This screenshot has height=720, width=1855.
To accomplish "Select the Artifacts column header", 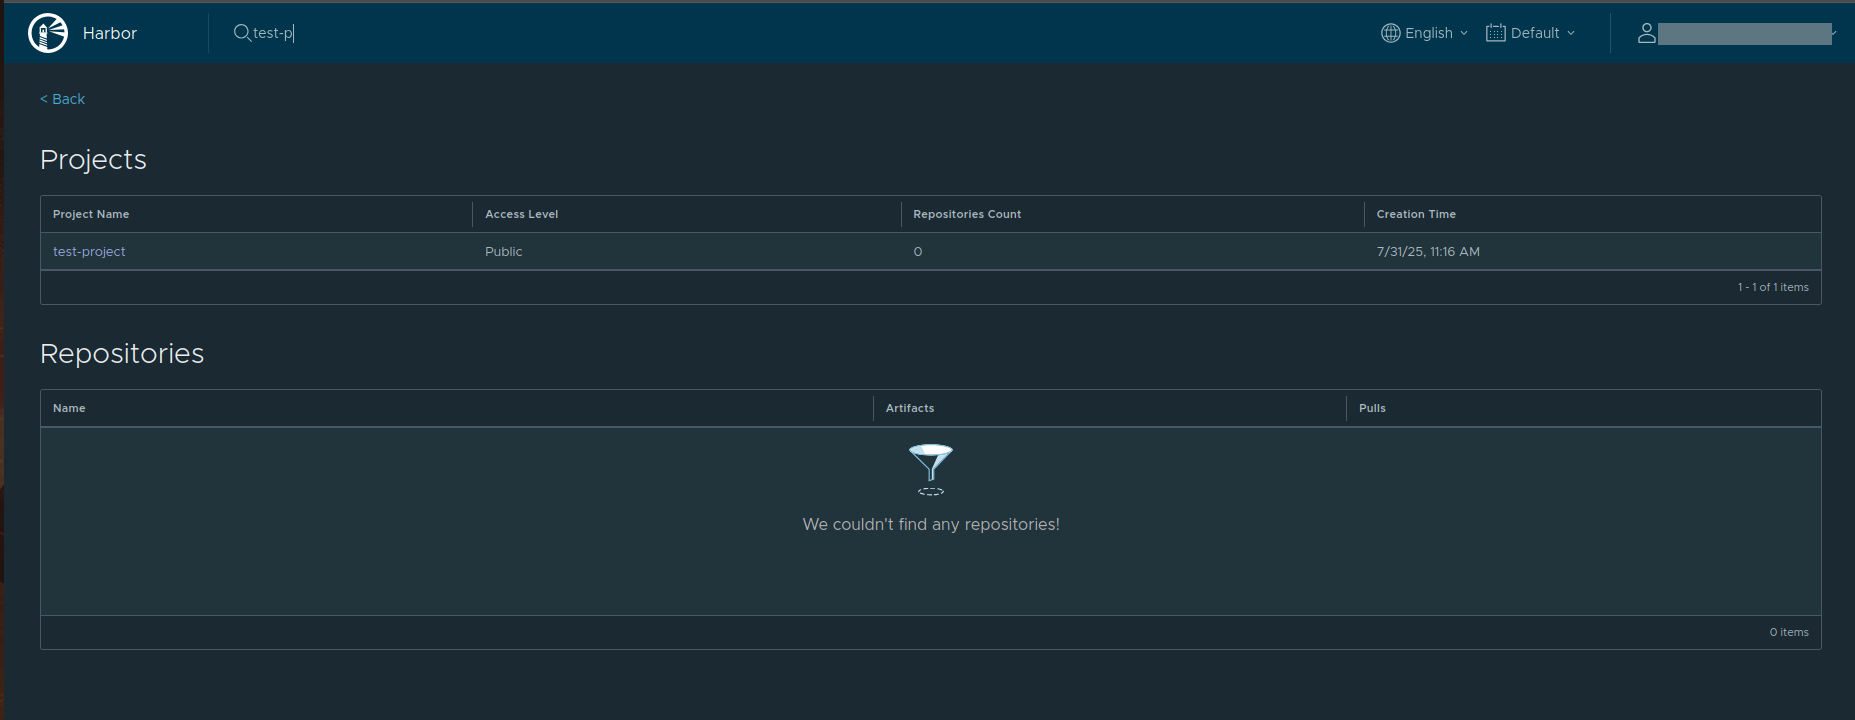I will (x=909, y=408).
